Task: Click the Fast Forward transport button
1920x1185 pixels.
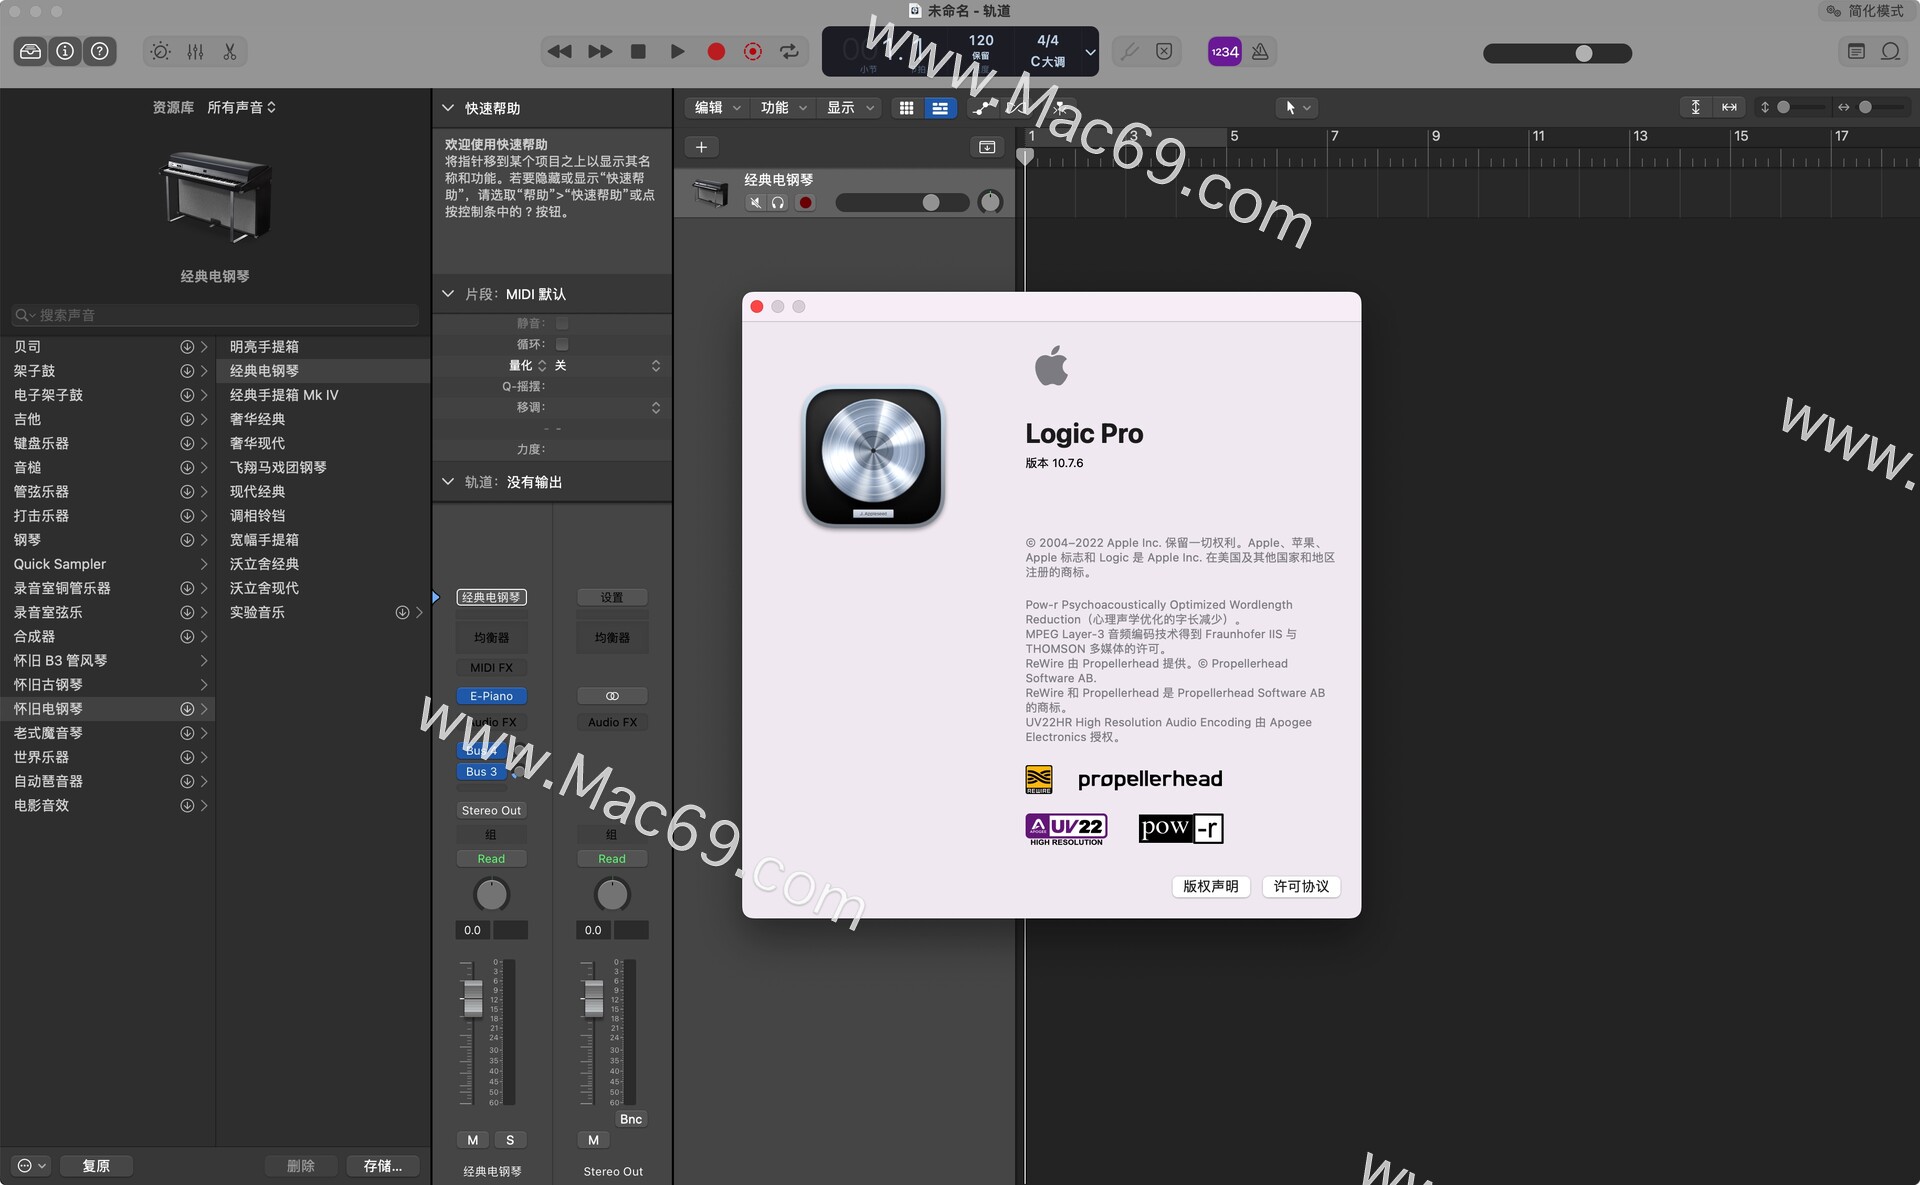Action: 600,51
